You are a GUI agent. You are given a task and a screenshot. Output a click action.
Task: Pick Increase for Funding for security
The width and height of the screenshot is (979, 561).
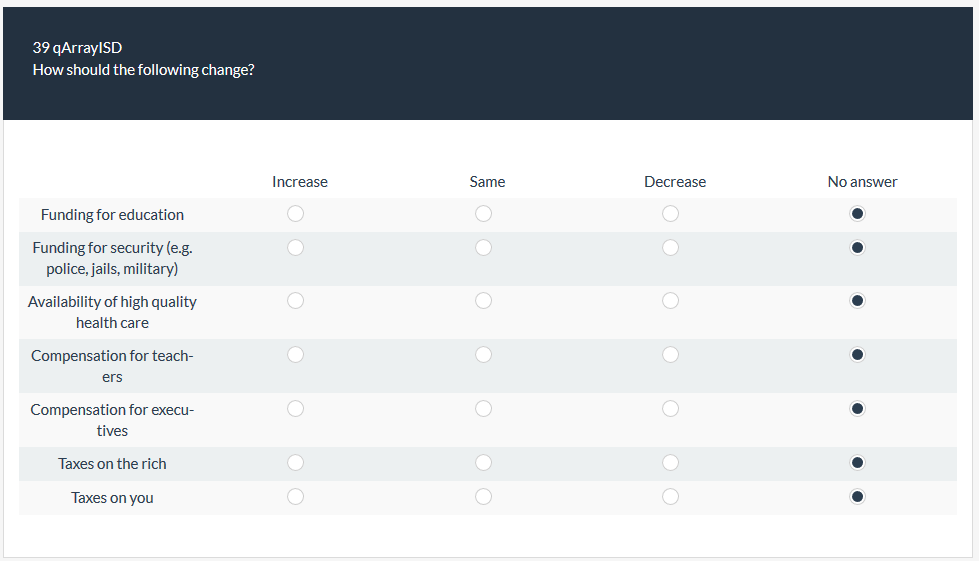click(295, 248)
